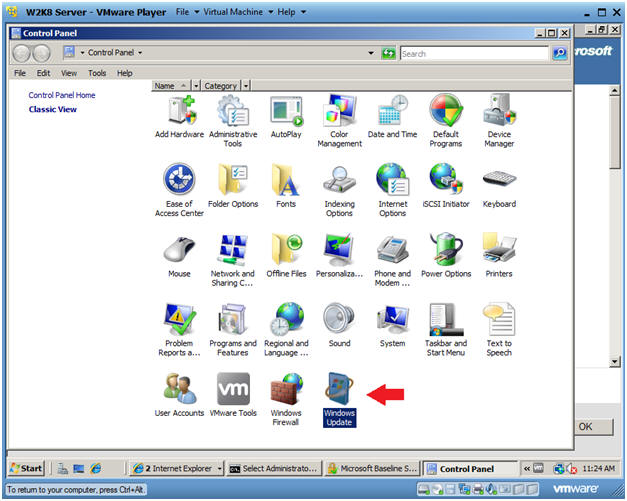Open Personalization settings

click(339, 255)
